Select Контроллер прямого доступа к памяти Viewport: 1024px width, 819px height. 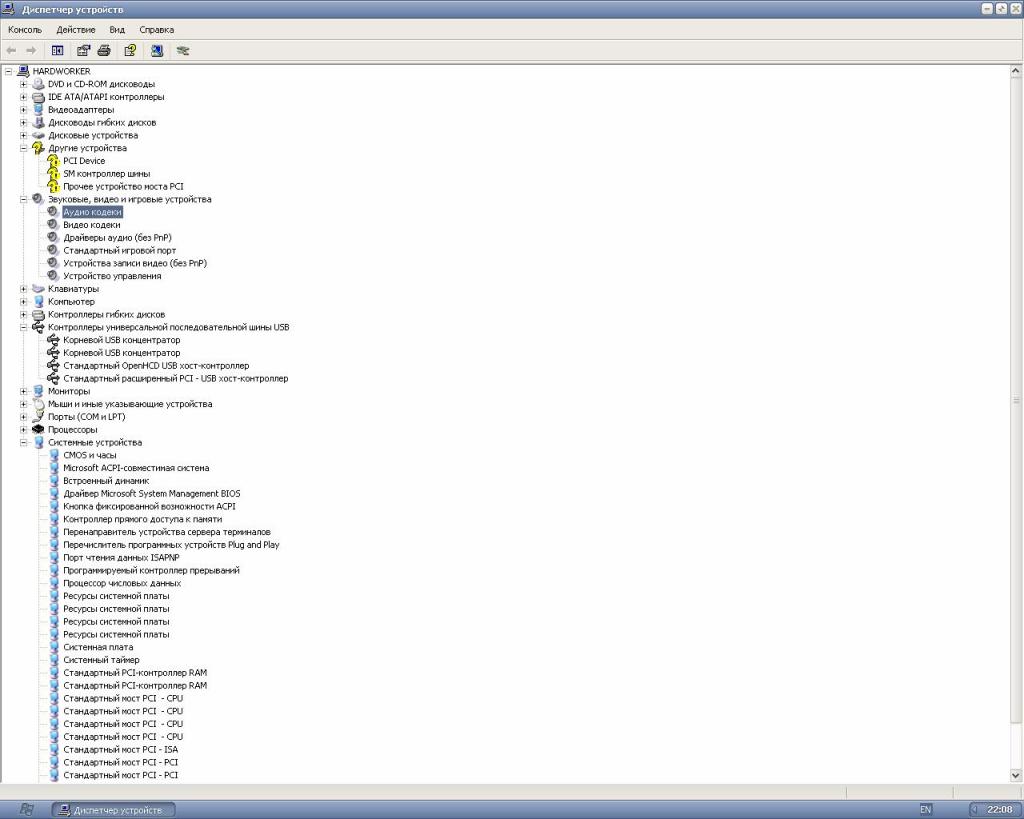[x=142, y=519]
